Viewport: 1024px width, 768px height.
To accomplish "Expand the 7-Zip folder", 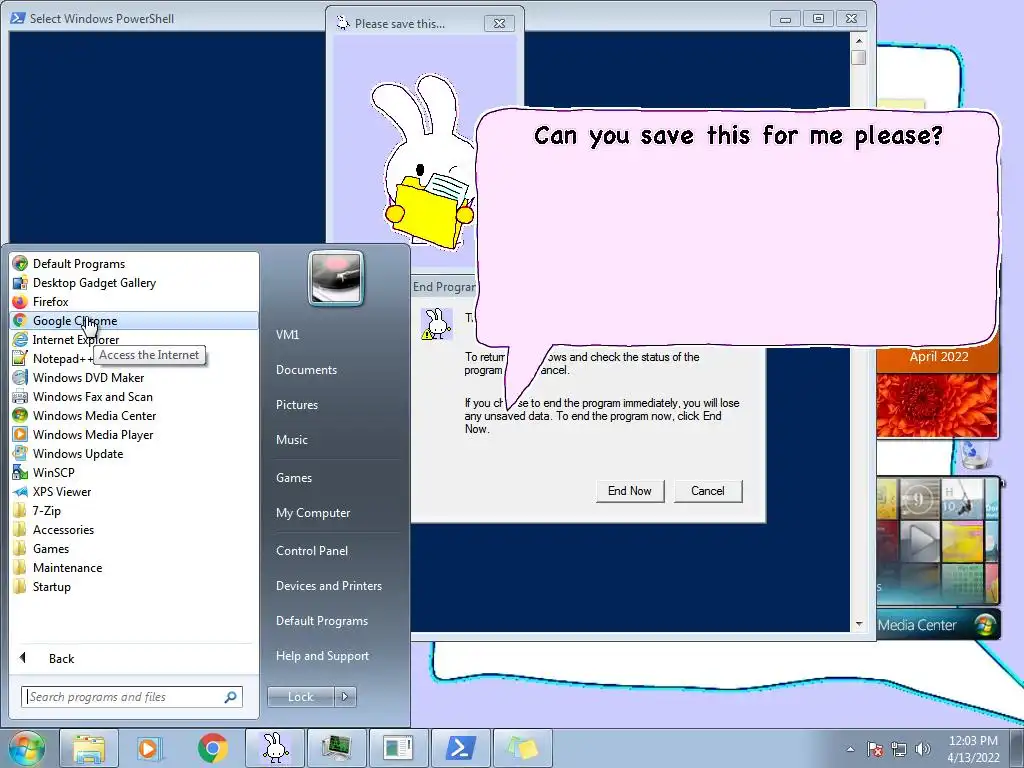I will (134, 511).
